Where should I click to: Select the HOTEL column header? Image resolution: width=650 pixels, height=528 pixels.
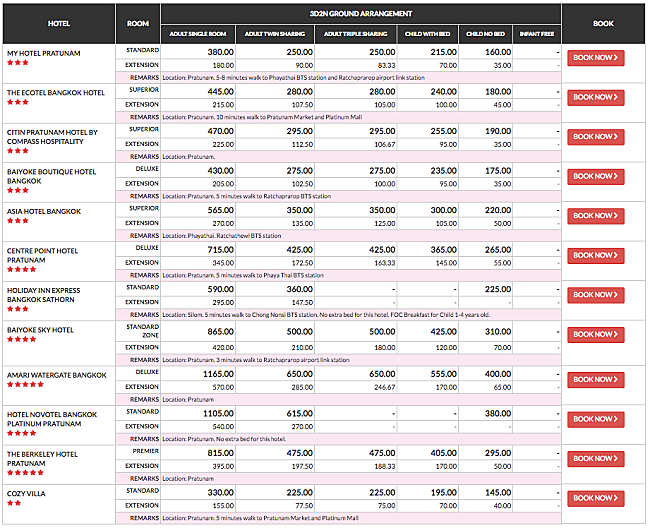point(59,24)
